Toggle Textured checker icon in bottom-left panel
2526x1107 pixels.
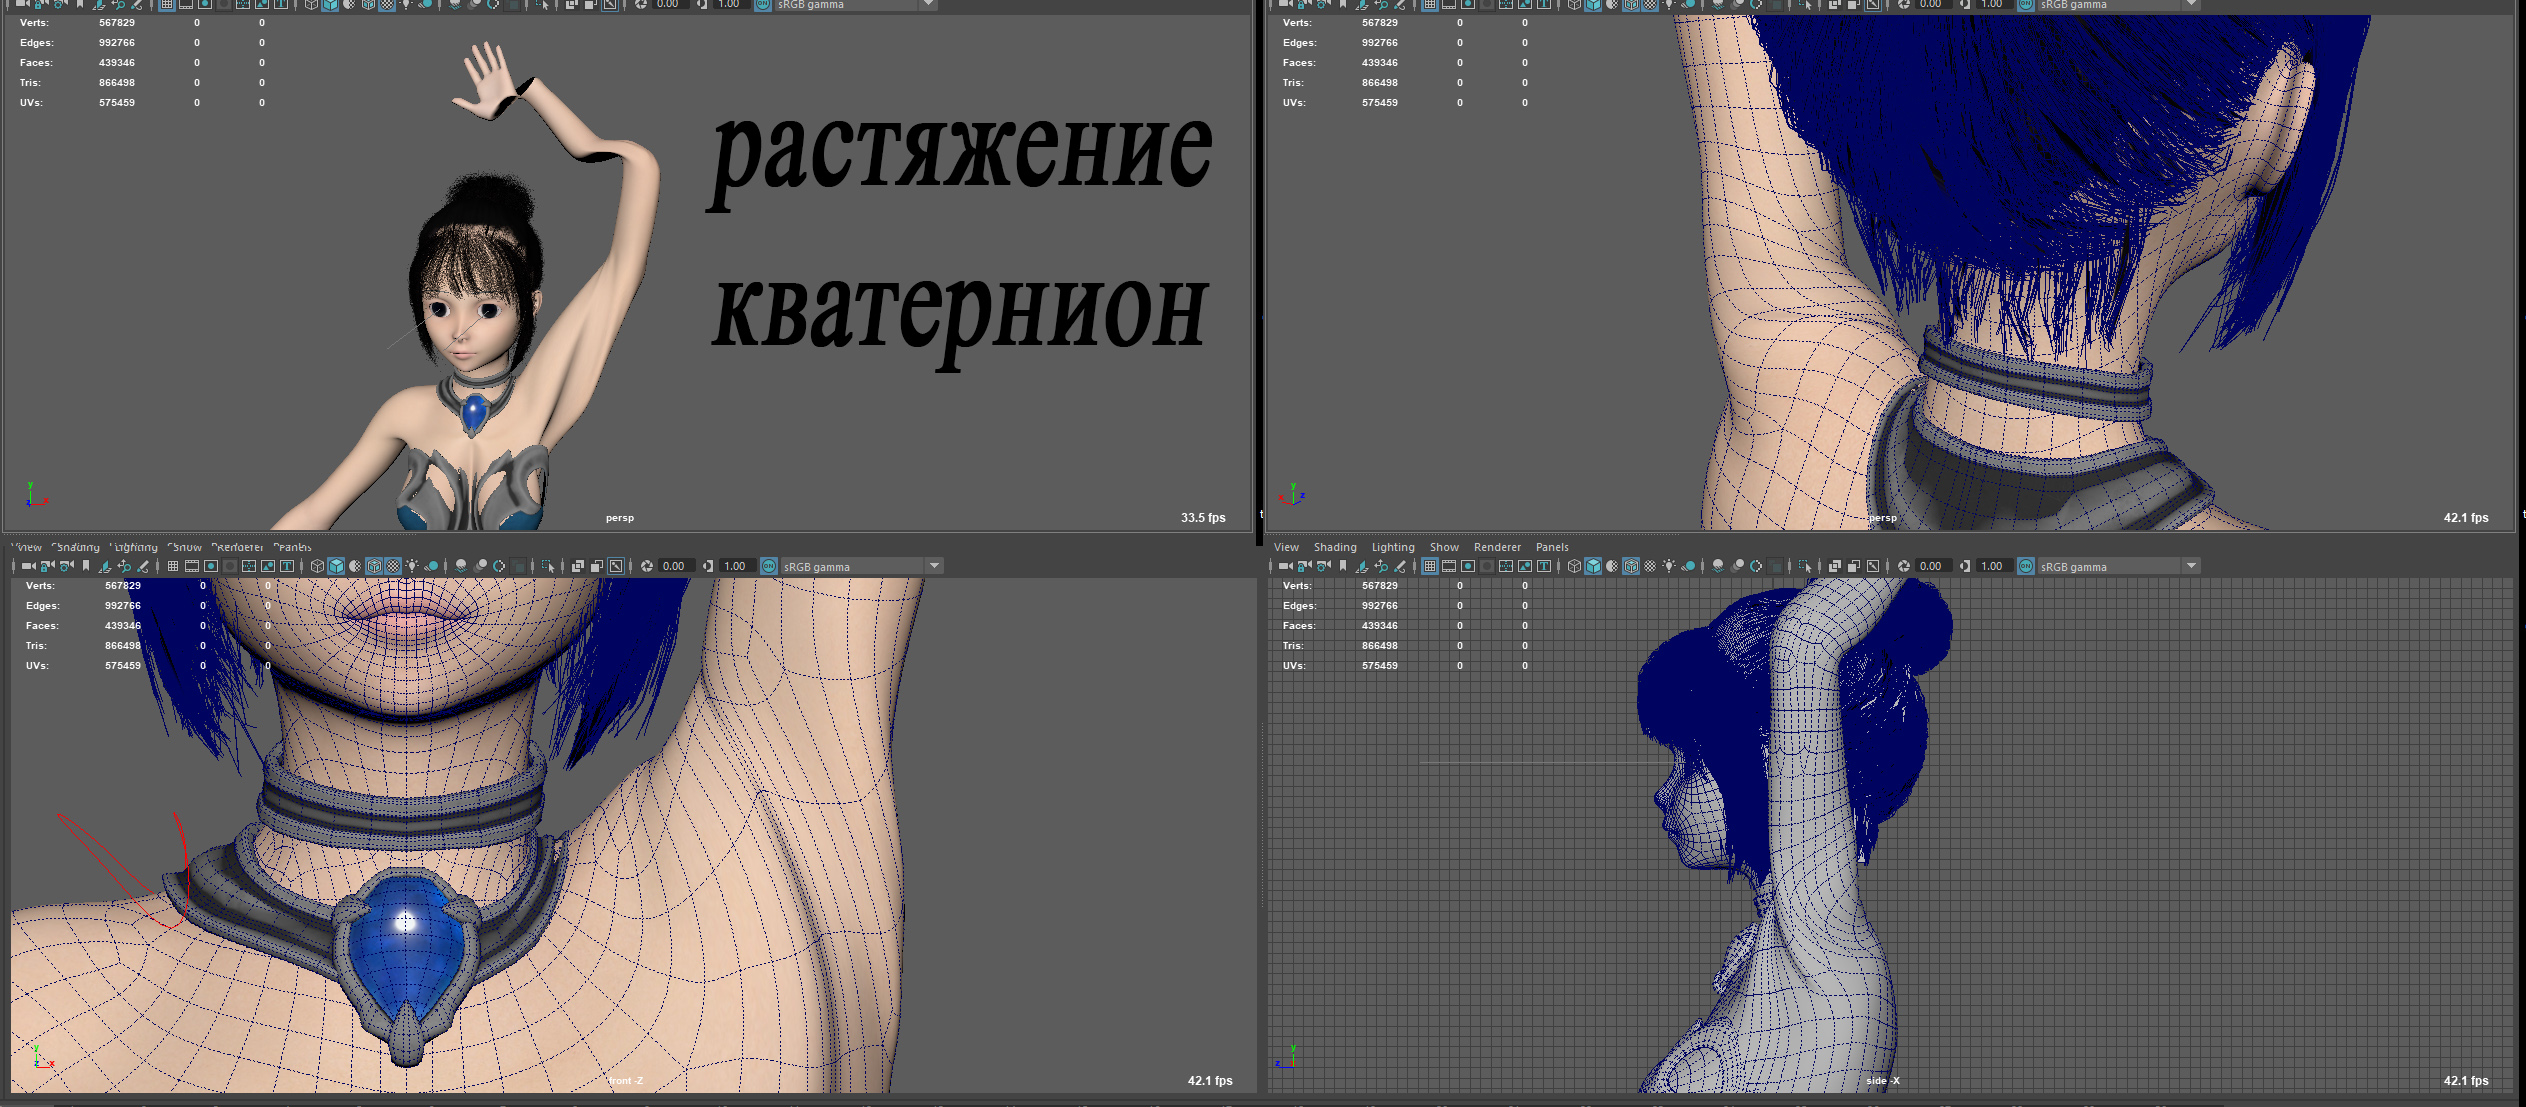coord(393,566)
